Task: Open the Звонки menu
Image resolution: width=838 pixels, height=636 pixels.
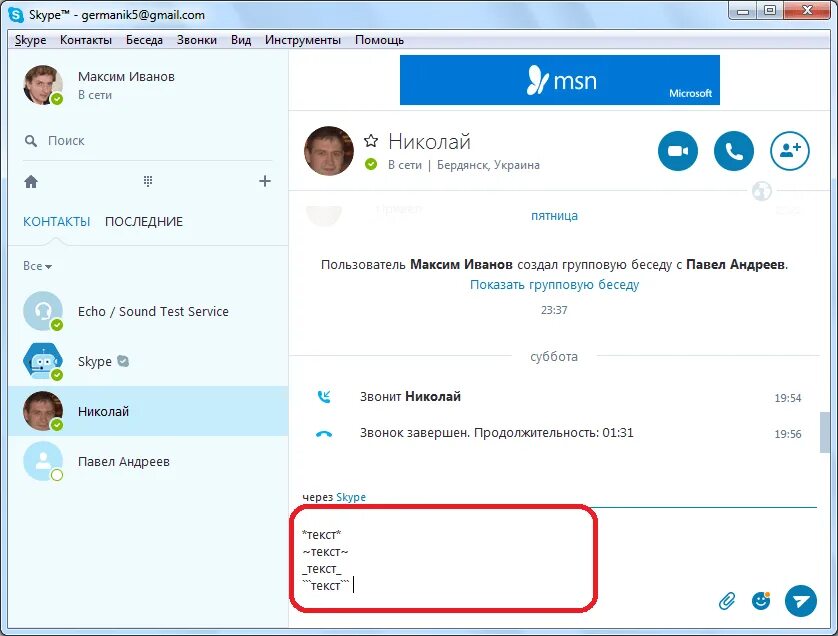Action: (197, 40)
